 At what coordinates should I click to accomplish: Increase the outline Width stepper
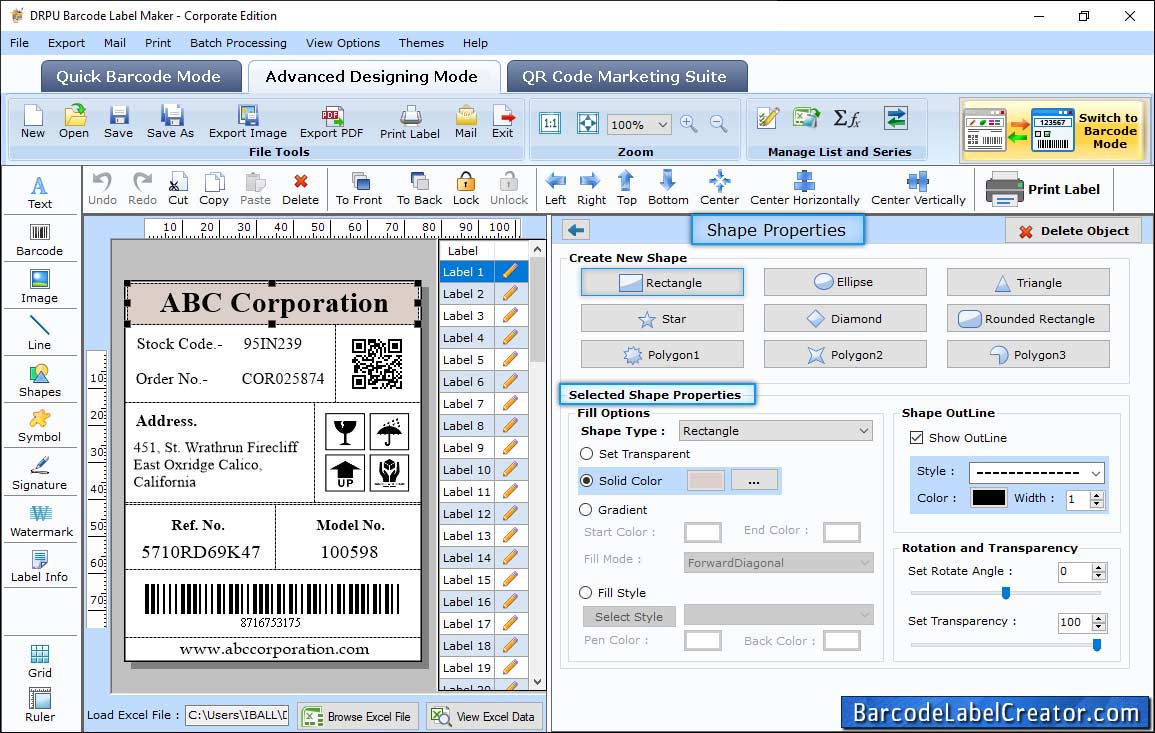1097,494
